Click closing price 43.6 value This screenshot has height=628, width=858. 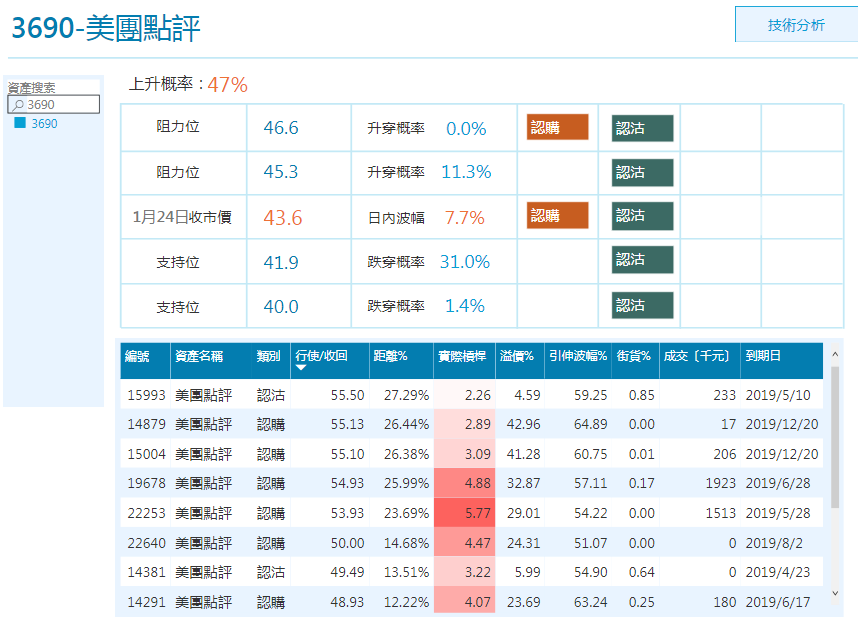tap(283, 218)
